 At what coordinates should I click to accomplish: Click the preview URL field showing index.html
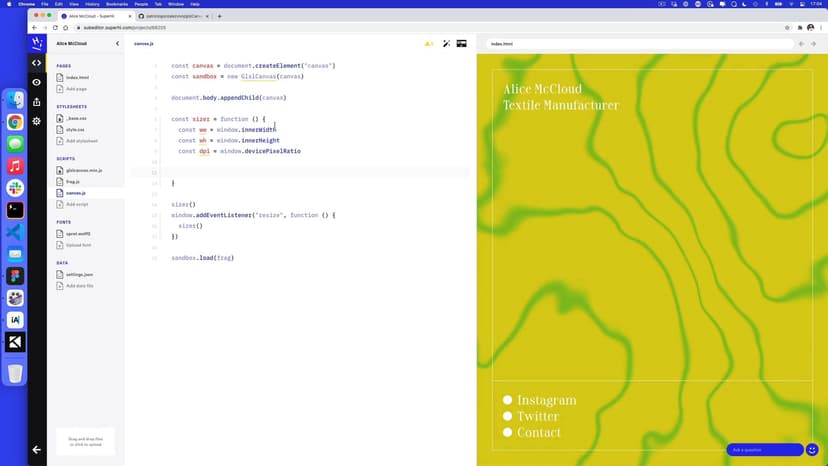[x=640, y=44]
